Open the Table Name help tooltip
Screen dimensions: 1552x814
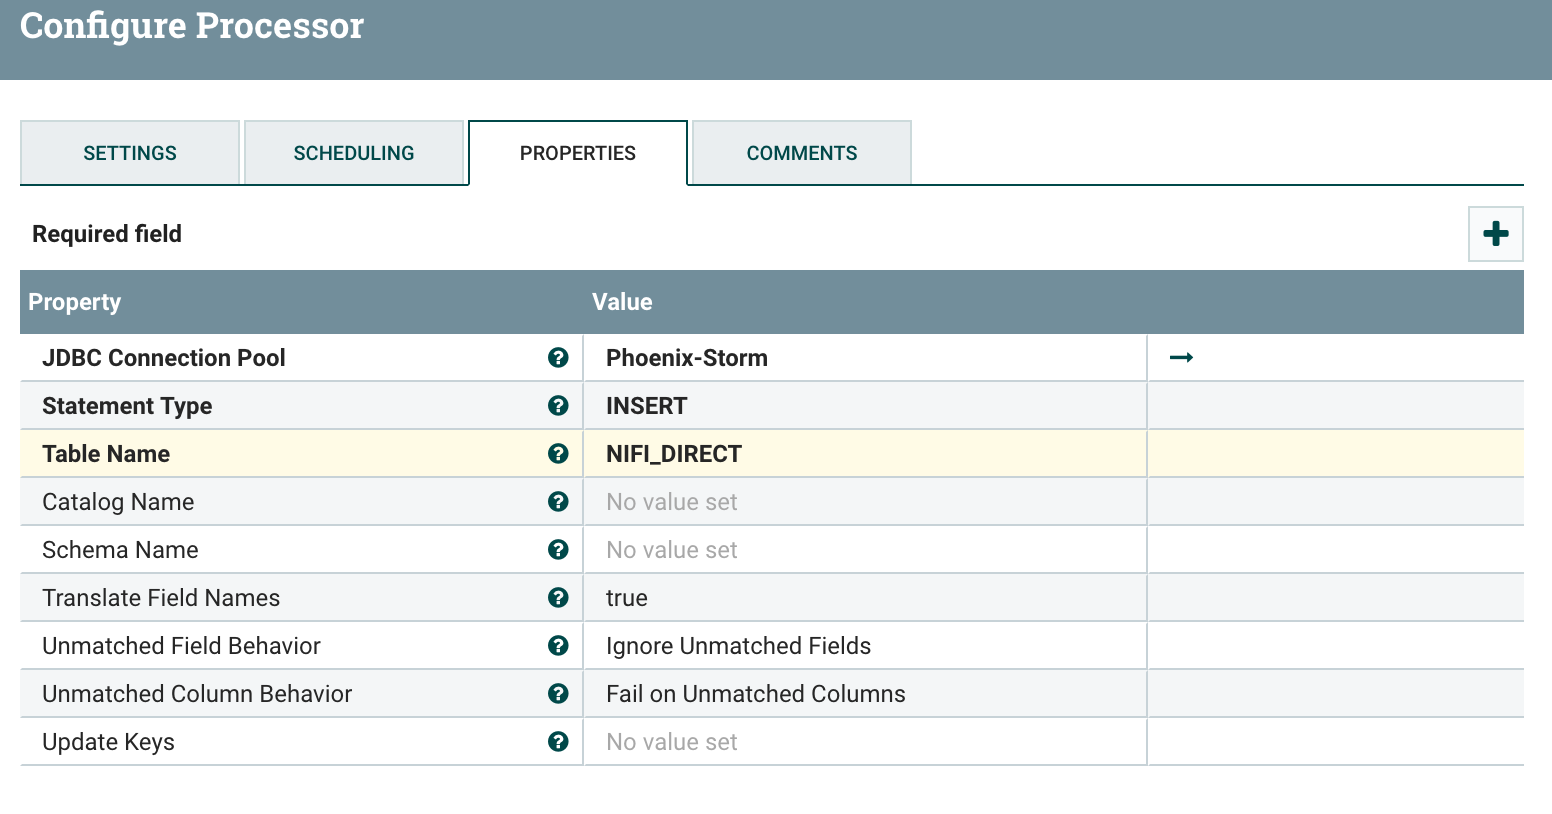coord(558,453)
